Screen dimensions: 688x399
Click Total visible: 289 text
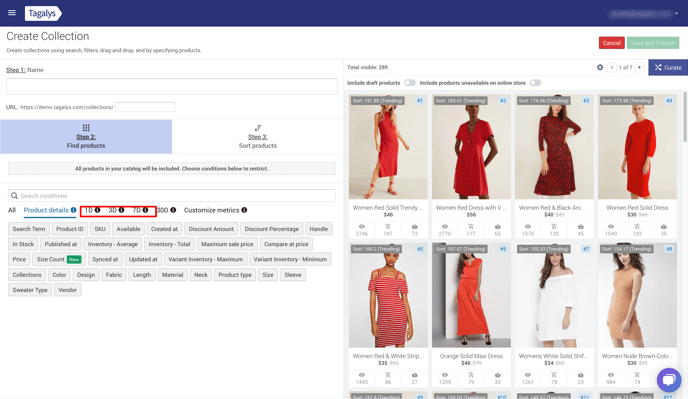tap(367, 67)
